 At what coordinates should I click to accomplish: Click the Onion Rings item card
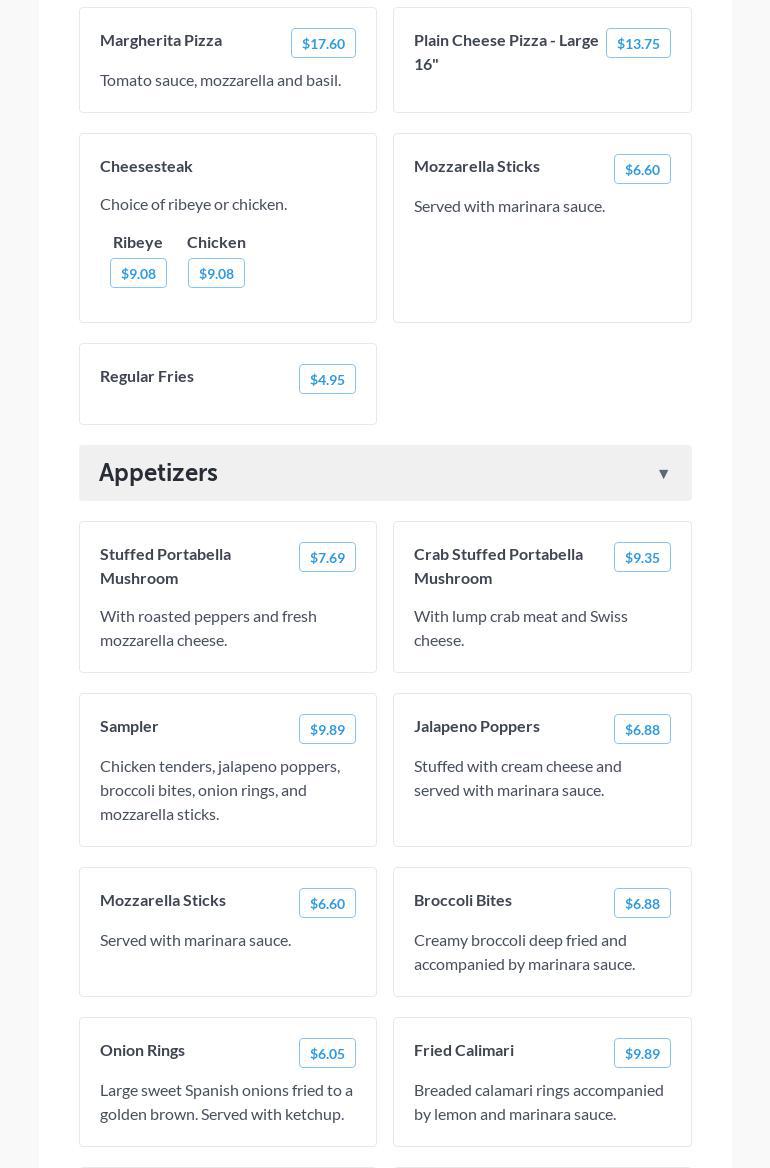[x=228, y=1110]
